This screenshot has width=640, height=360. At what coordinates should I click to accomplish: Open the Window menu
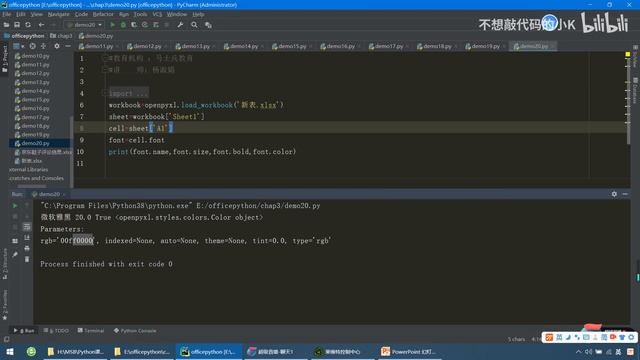(176, 14)
